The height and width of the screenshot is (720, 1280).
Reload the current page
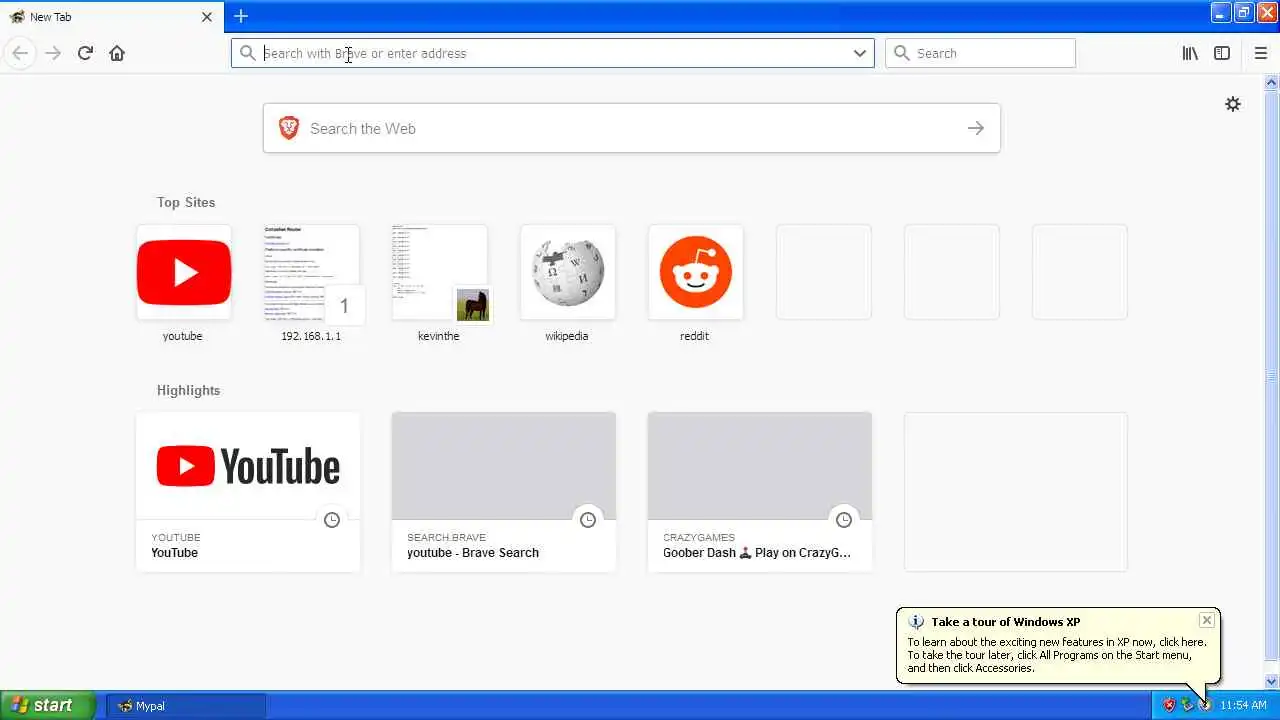(85, 53)
